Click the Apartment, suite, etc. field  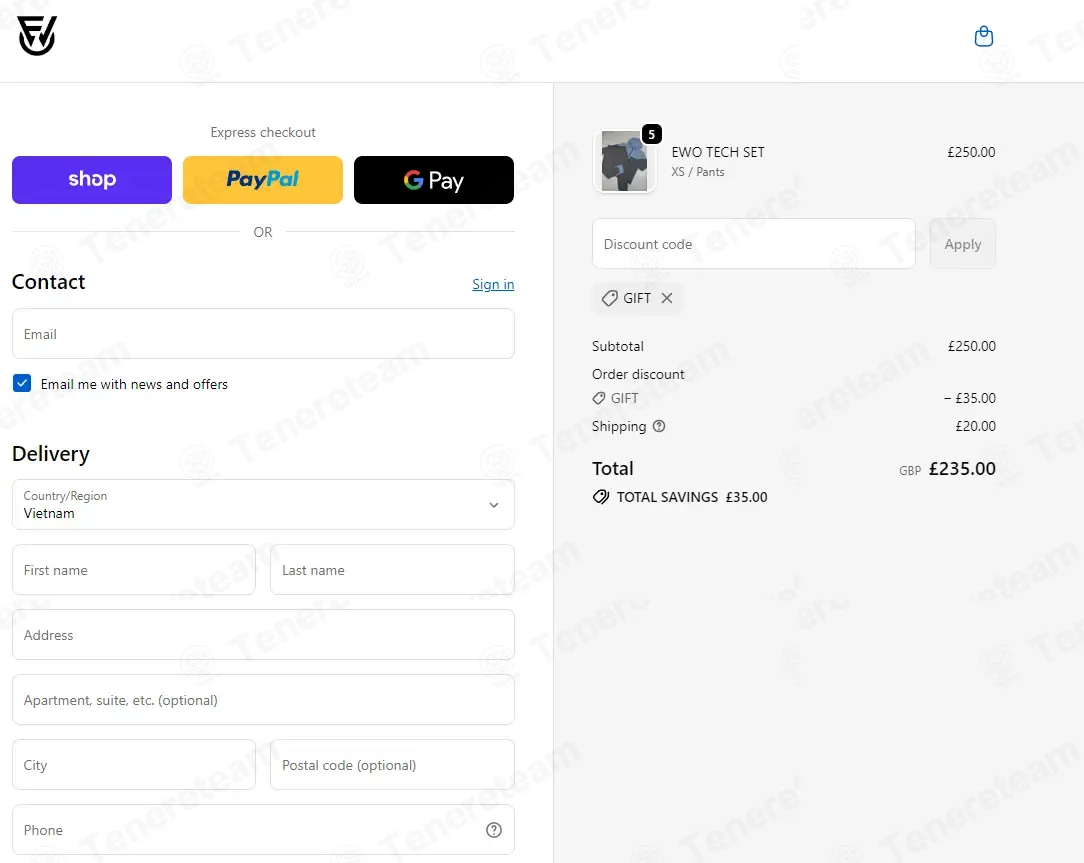263,700
